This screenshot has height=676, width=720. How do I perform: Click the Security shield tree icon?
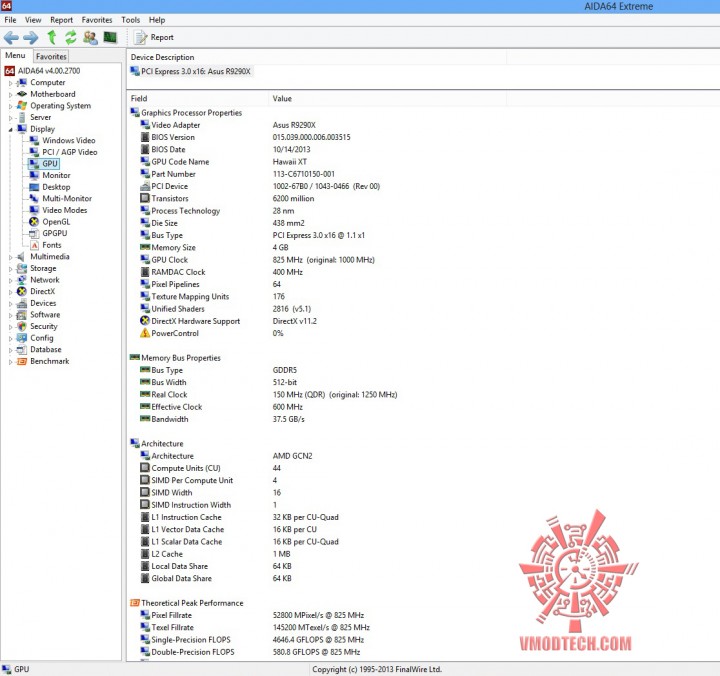click(x=22, y=326)
